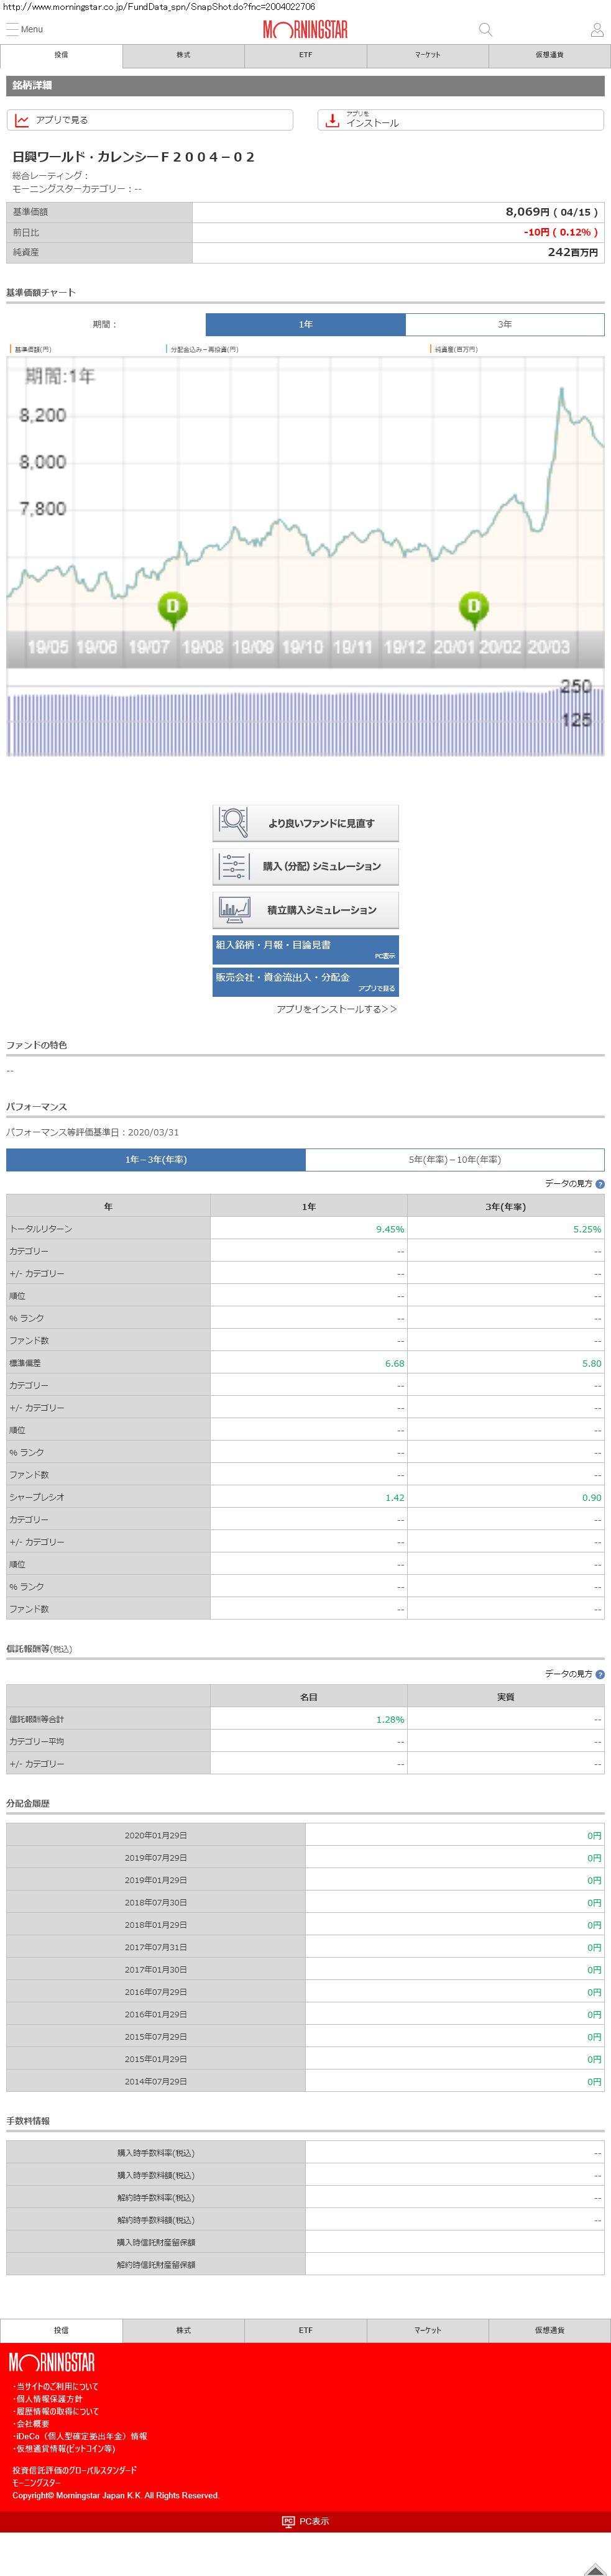The width and height of the screenshot is (611, 2576).
Task: Click アプリをインストールする>> link
Action: (x=336, y=1009)
